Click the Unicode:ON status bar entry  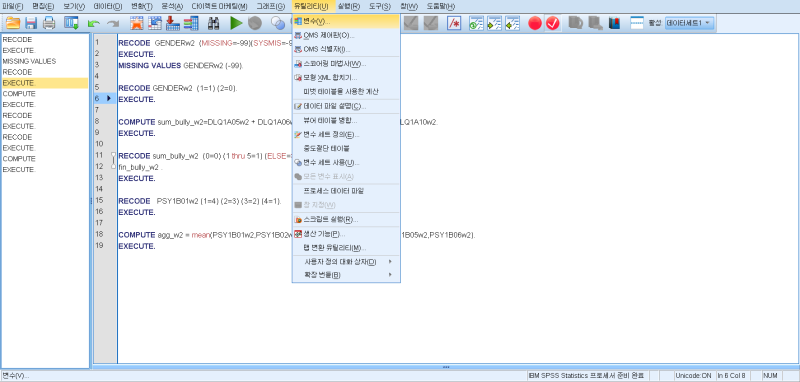tap(693, 375)
